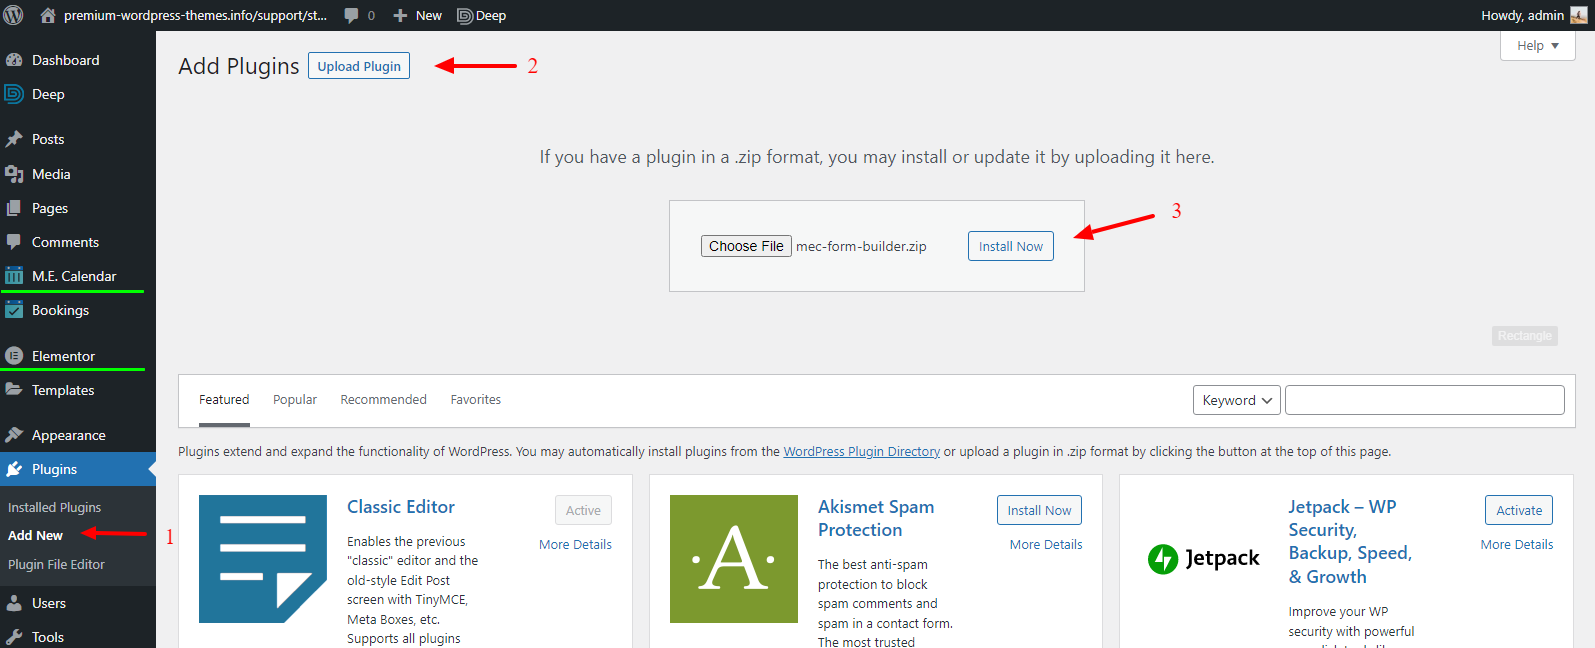Screen dimensions: 1595x648
Task: Open More Details for Jetpack
Action: tap(1517, 545)
